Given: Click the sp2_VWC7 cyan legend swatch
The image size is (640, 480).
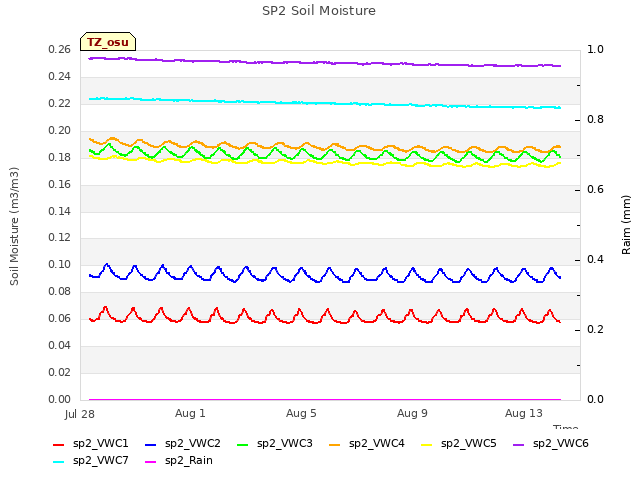Looking at the screenshot, I should 59,462.
